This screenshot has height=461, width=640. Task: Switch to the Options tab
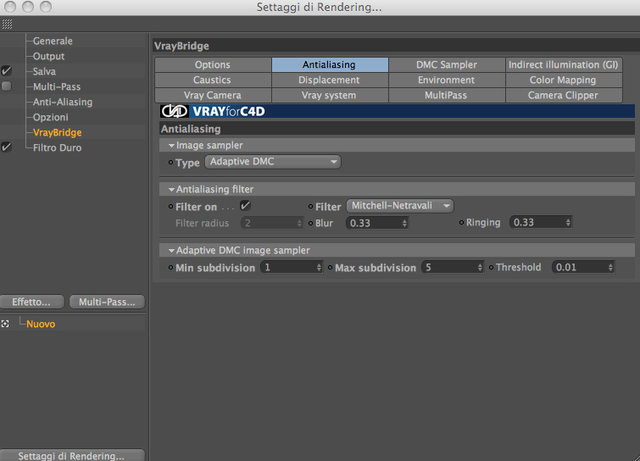[x=213, y=65]
